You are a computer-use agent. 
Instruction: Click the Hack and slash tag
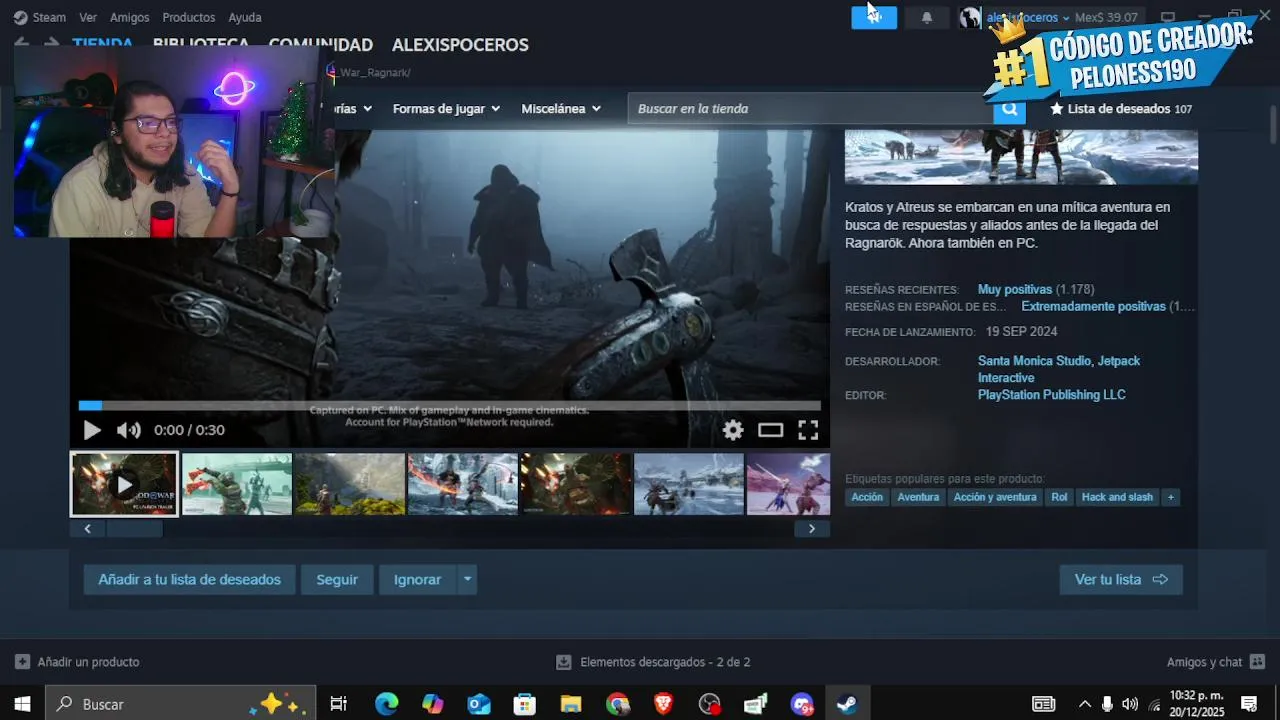point(1117,497)
